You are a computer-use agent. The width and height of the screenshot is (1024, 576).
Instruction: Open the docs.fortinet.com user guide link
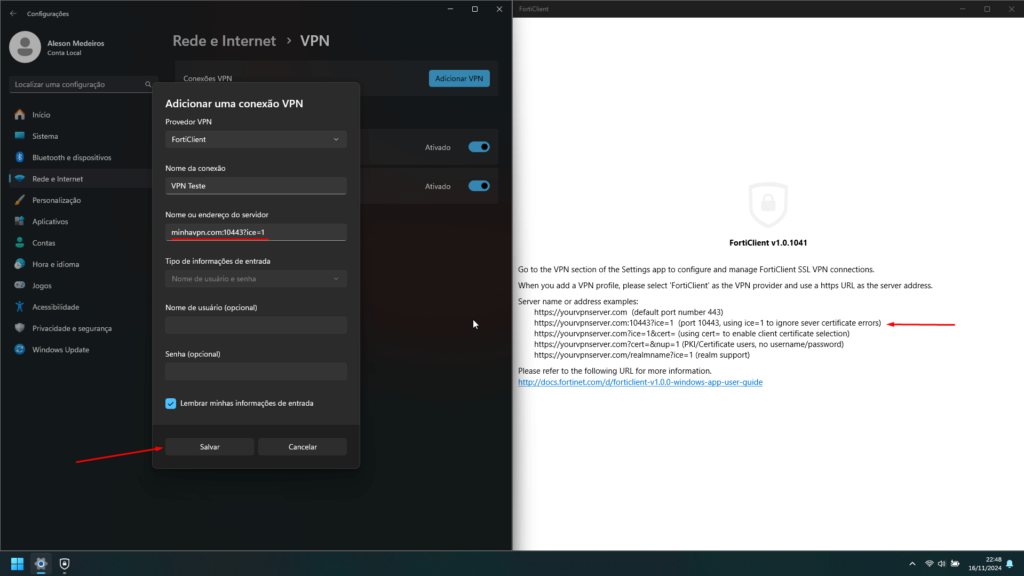640,382
